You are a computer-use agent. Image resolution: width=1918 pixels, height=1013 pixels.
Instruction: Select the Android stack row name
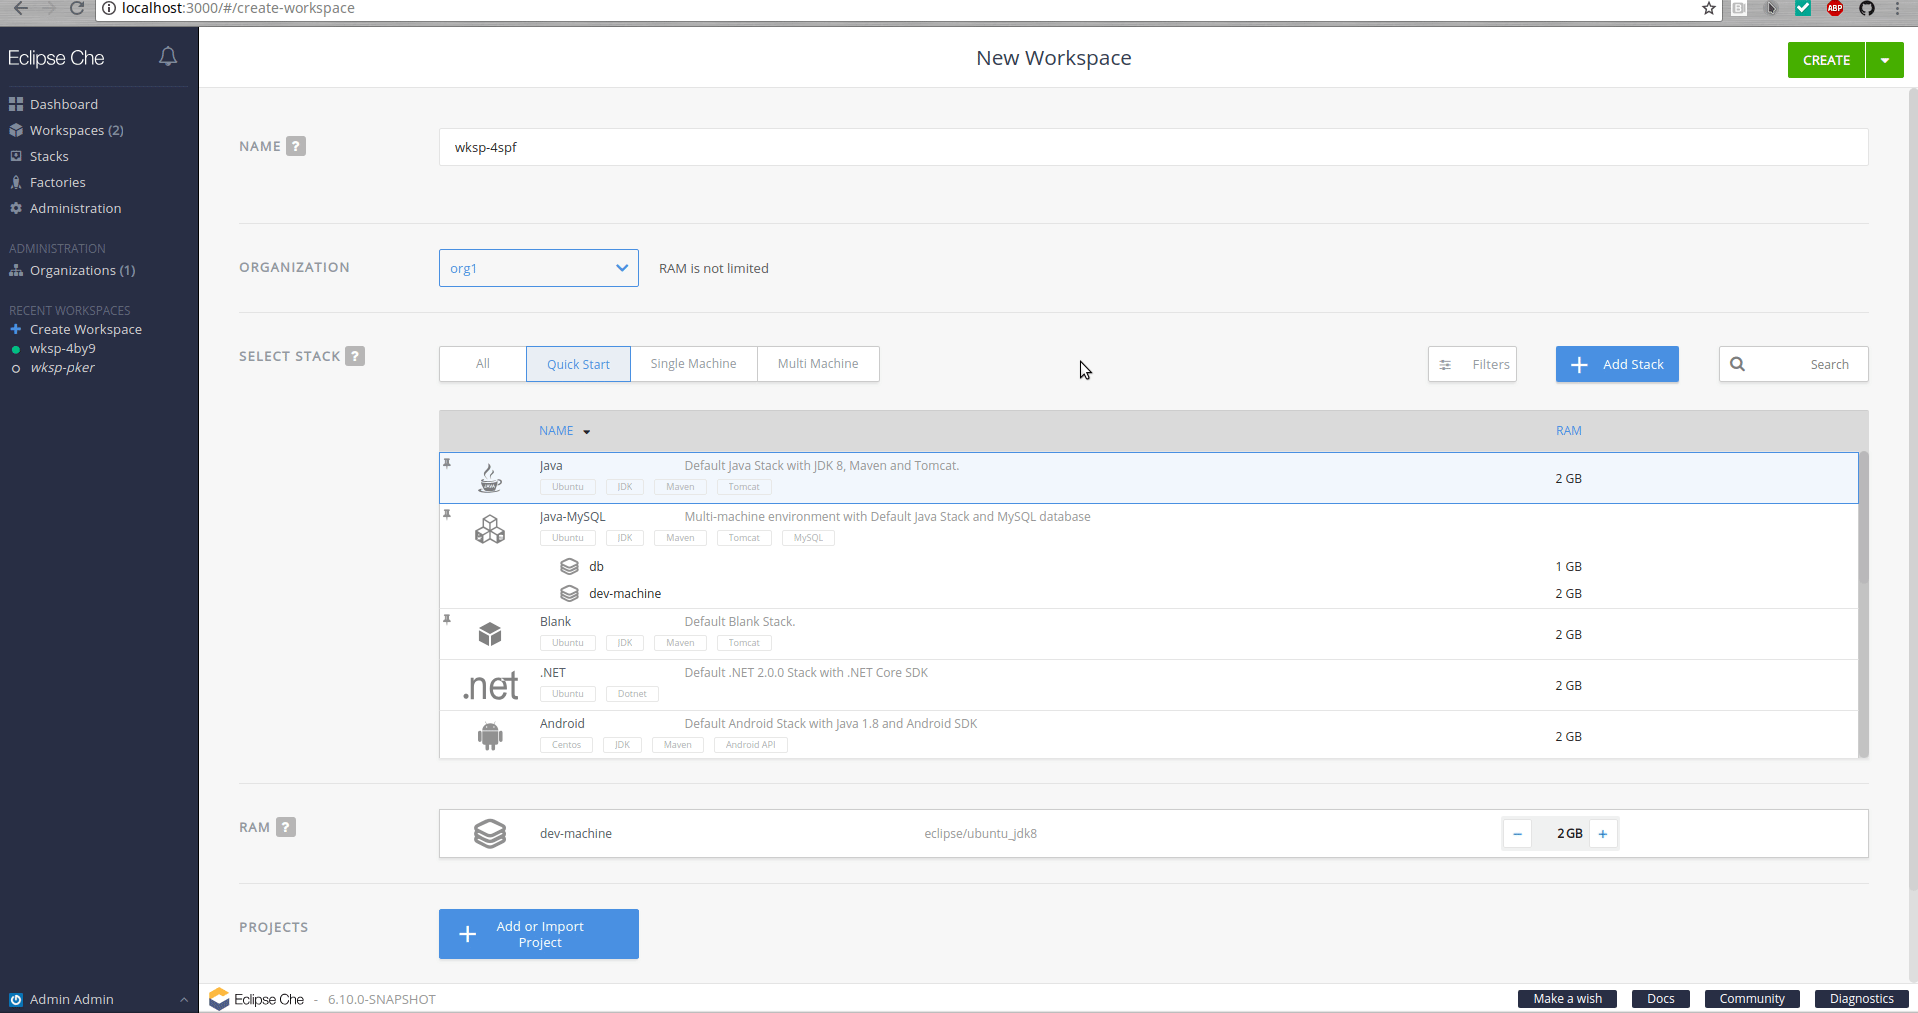(x=562, y=723)
